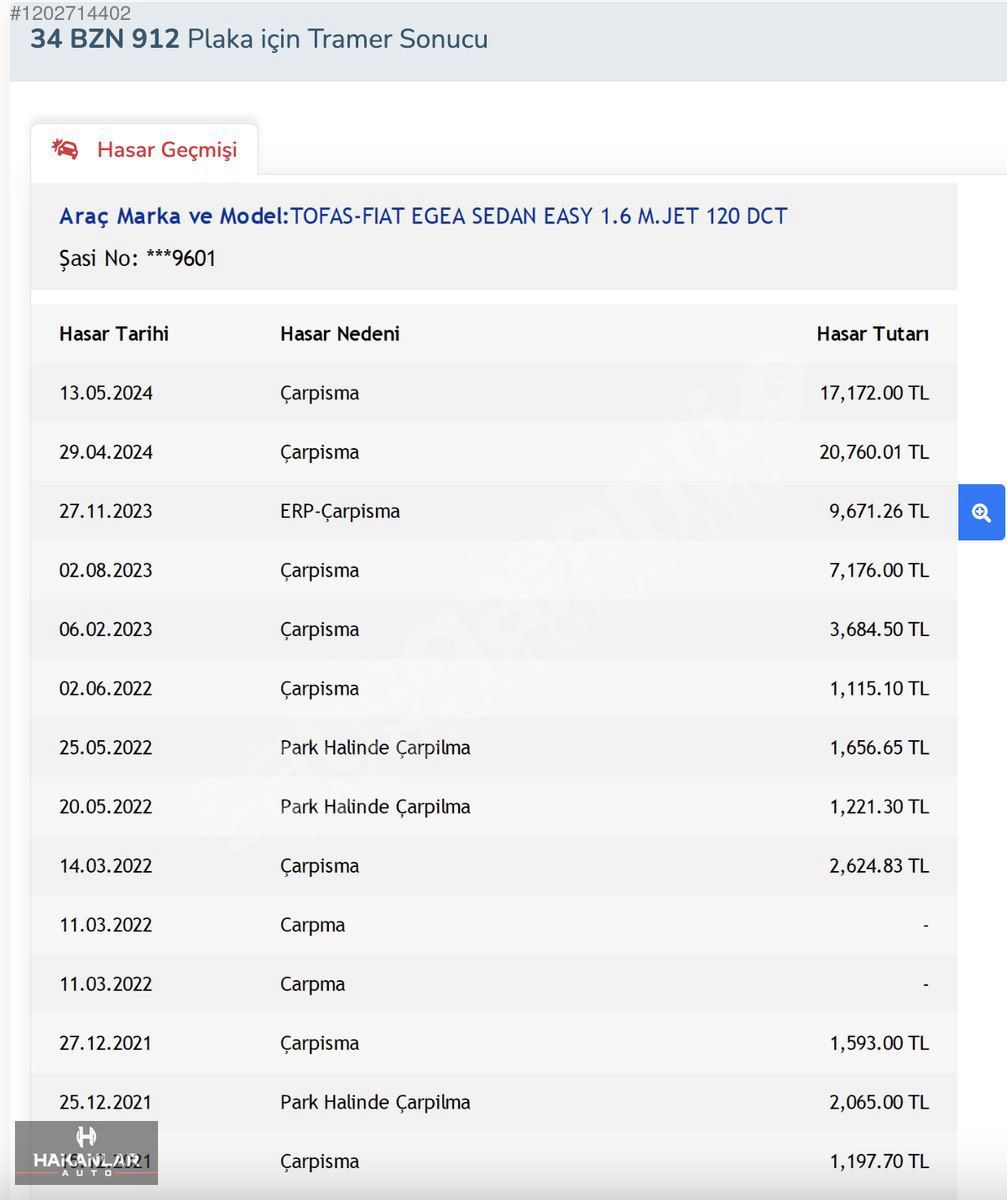
Task: Select the amount 9,671.26 TL
Action: point(879,511)
